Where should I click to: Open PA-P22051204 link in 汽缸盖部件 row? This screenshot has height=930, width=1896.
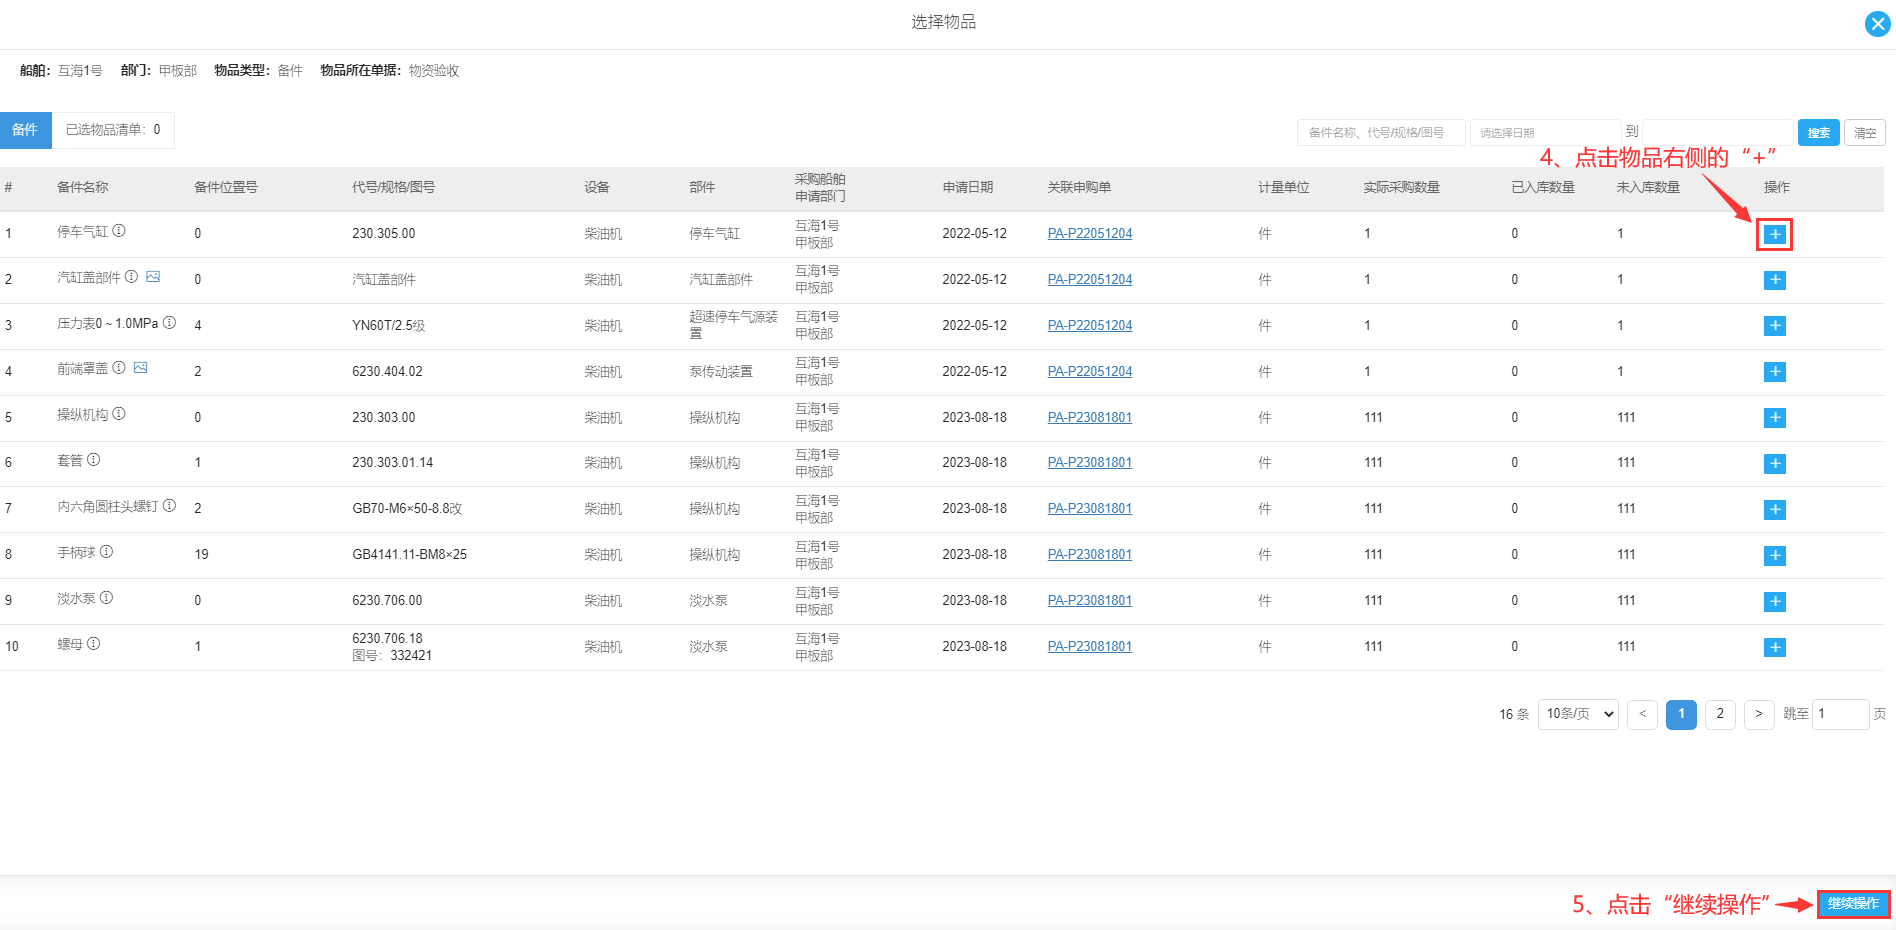pyautogui.click(x=1090, y=280)
